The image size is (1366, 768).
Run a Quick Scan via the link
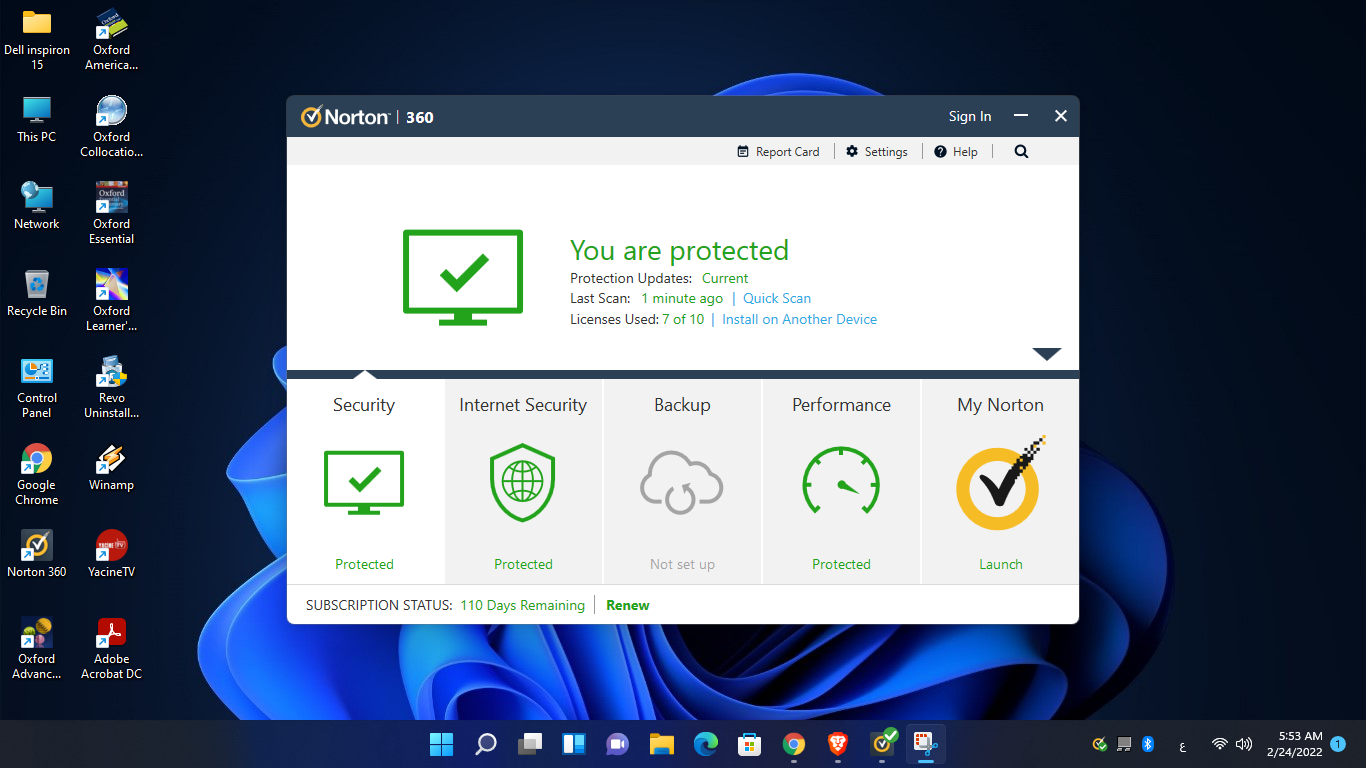(x=777, y=298)
